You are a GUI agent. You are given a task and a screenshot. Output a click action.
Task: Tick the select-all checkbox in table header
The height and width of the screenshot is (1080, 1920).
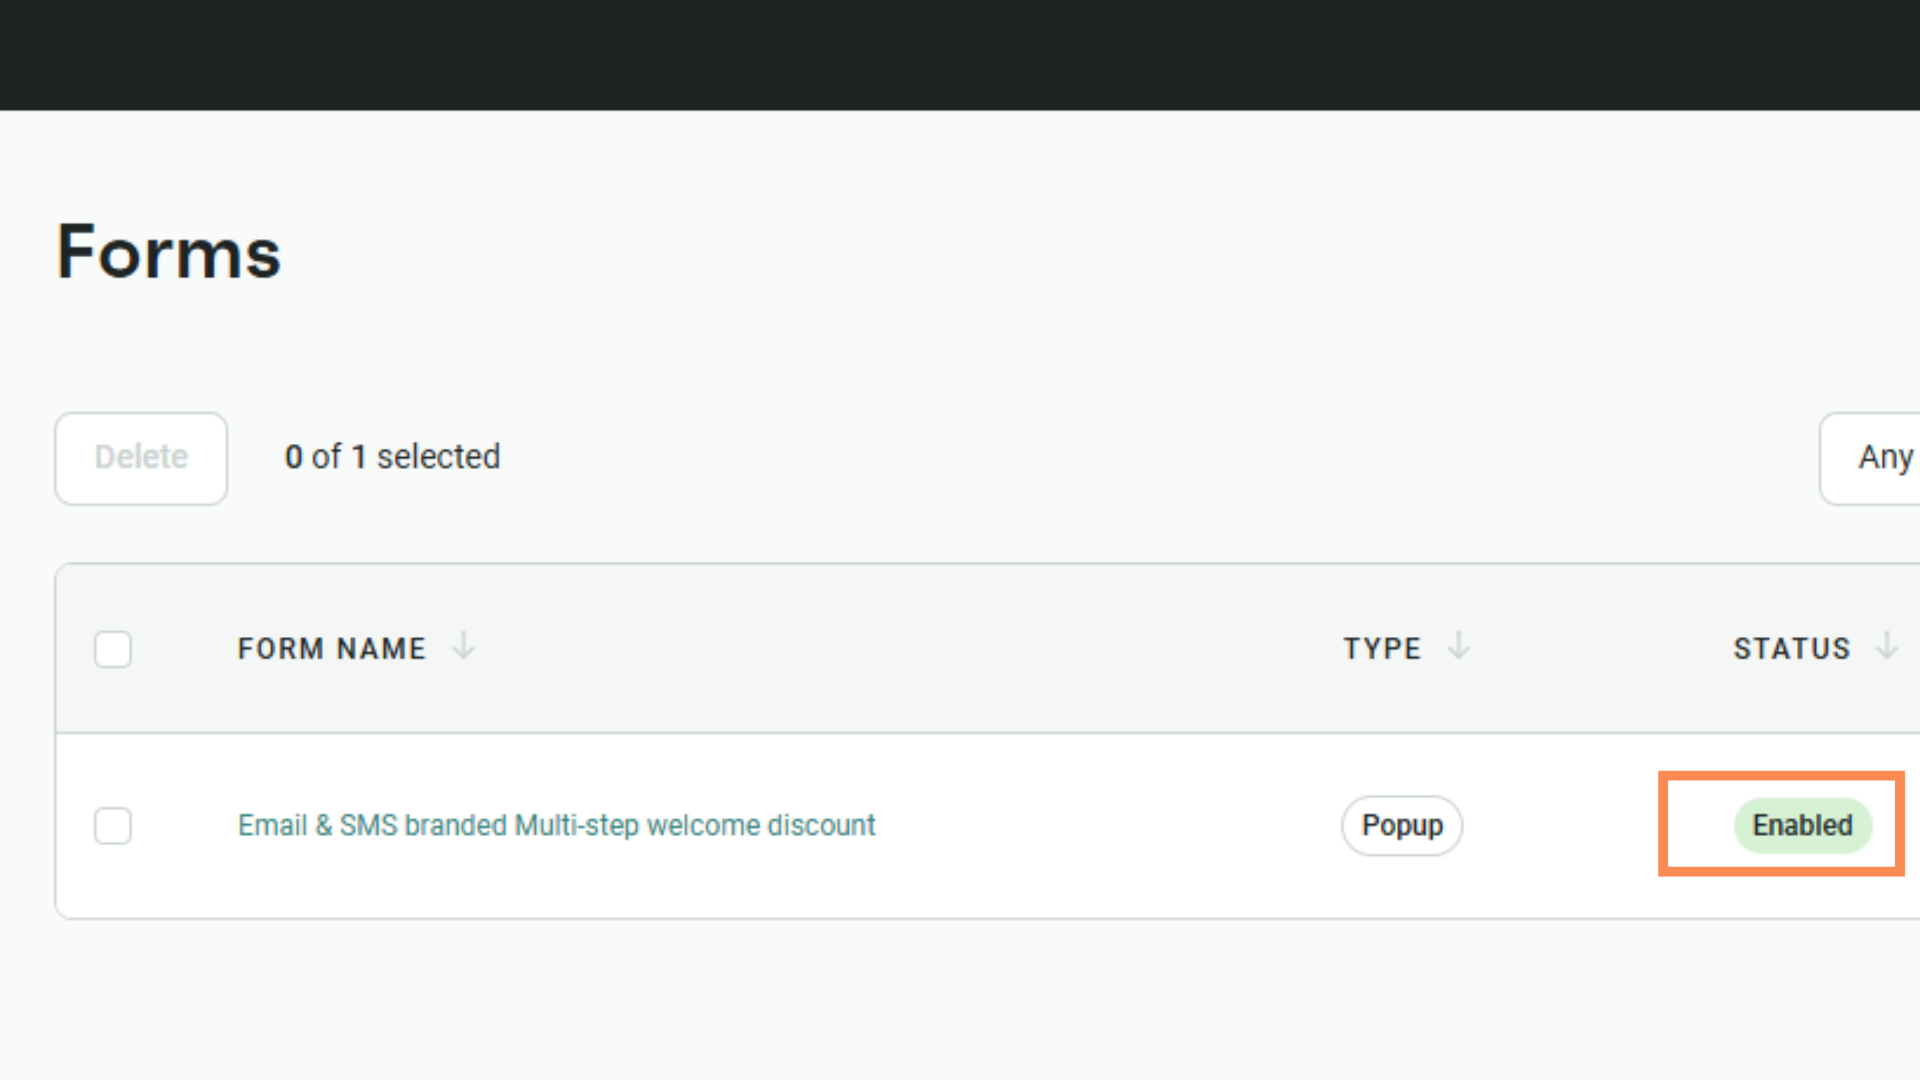(113, 649)
